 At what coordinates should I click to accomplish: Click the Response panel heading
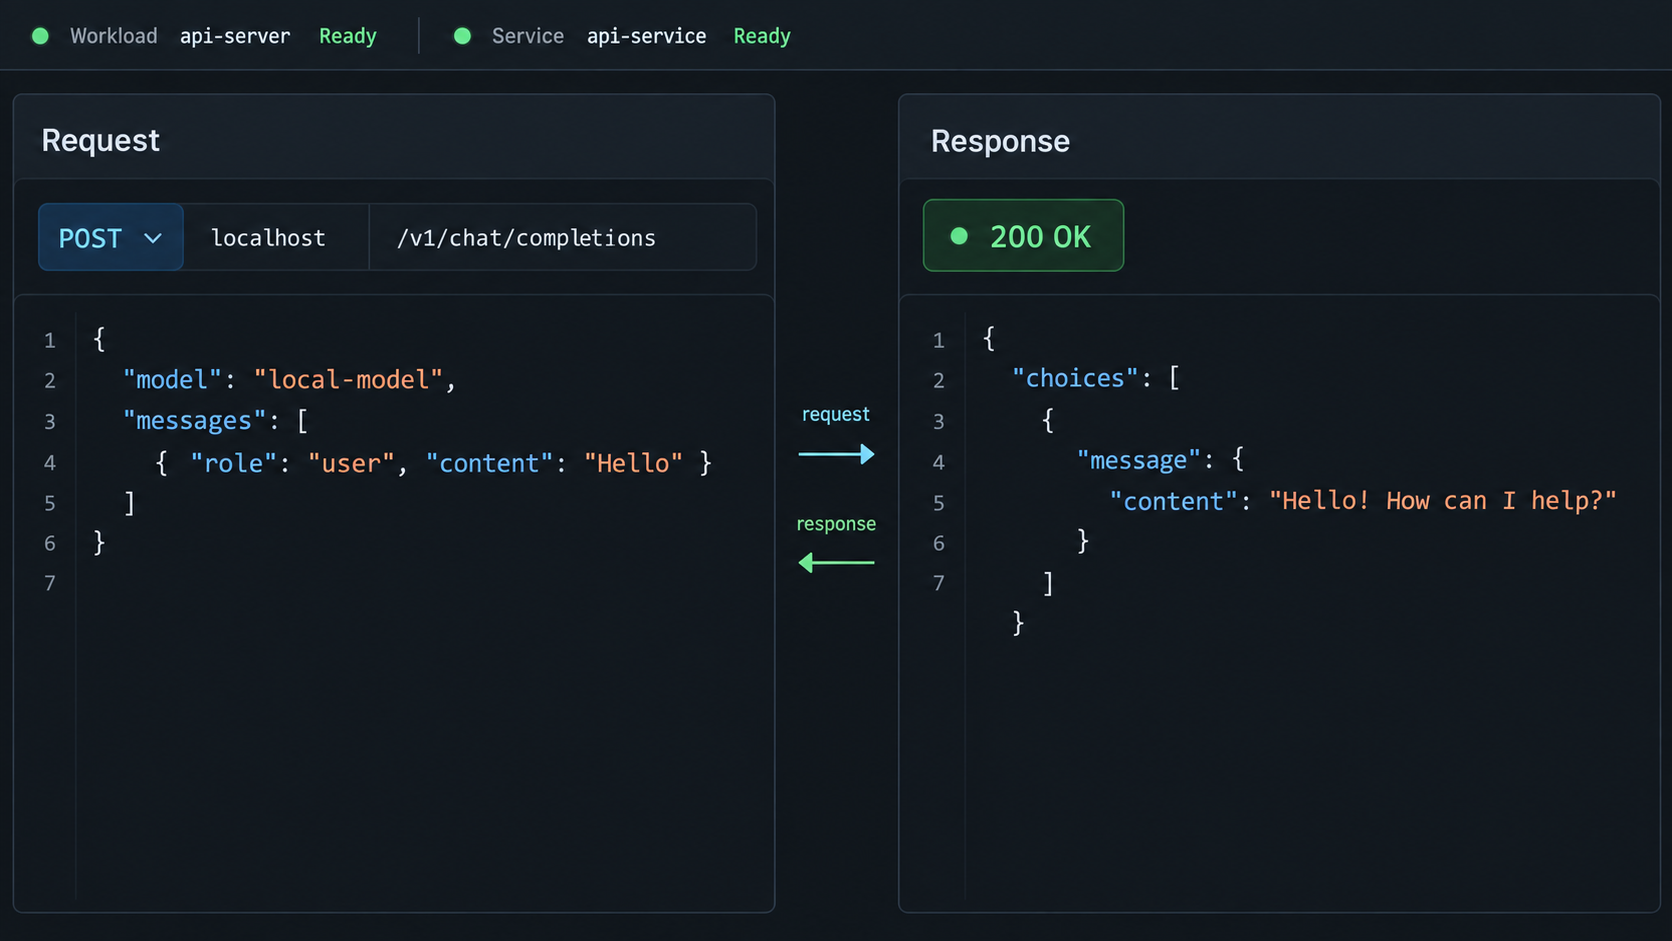[x=1000, y=141]
